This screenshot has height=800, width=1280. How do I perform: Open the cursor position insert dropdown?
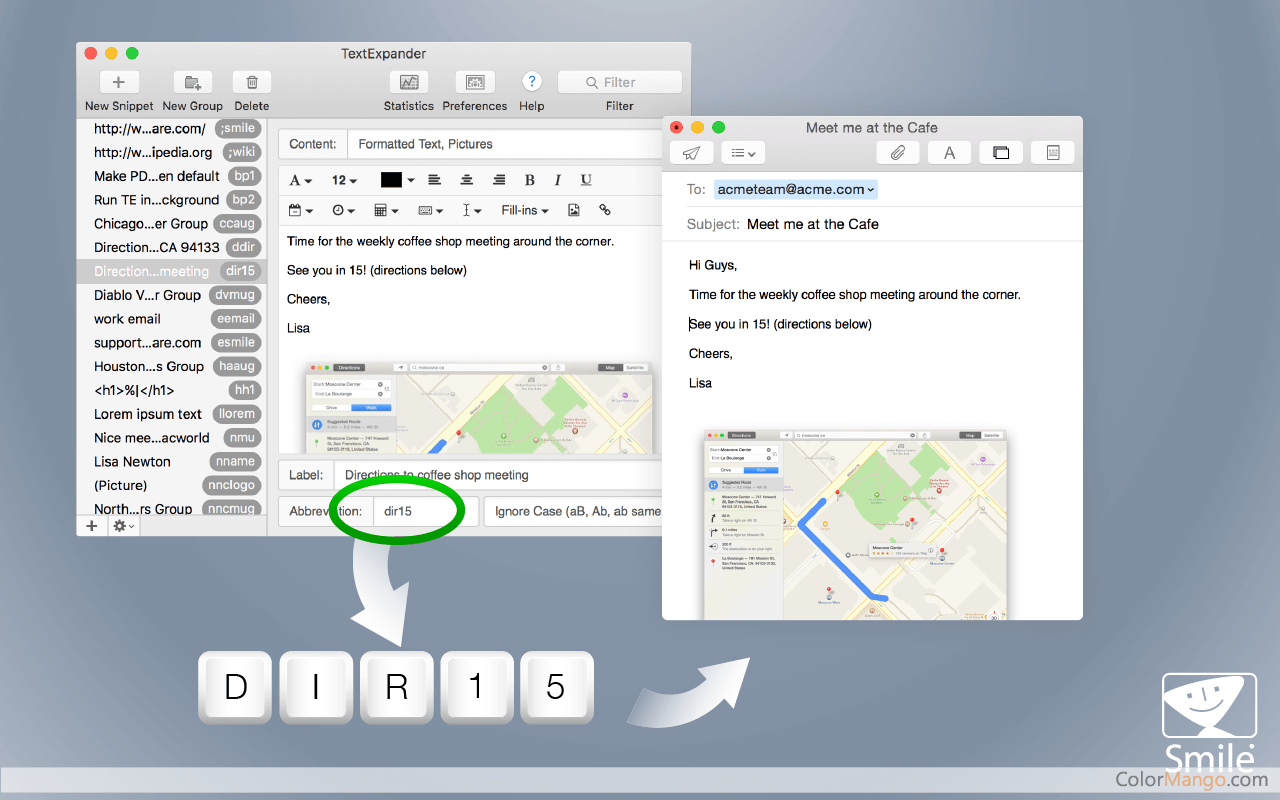coord(472,210)
